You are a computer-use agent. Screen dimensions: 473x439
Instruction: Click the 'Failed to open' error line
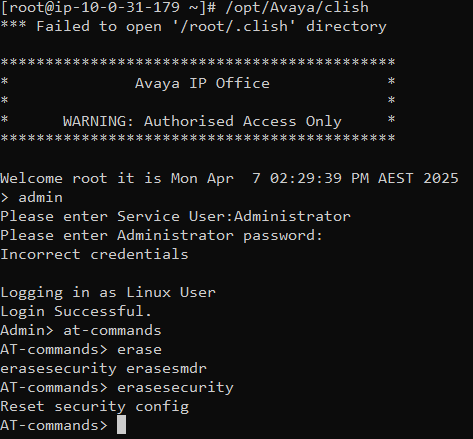tap(193, 26)
